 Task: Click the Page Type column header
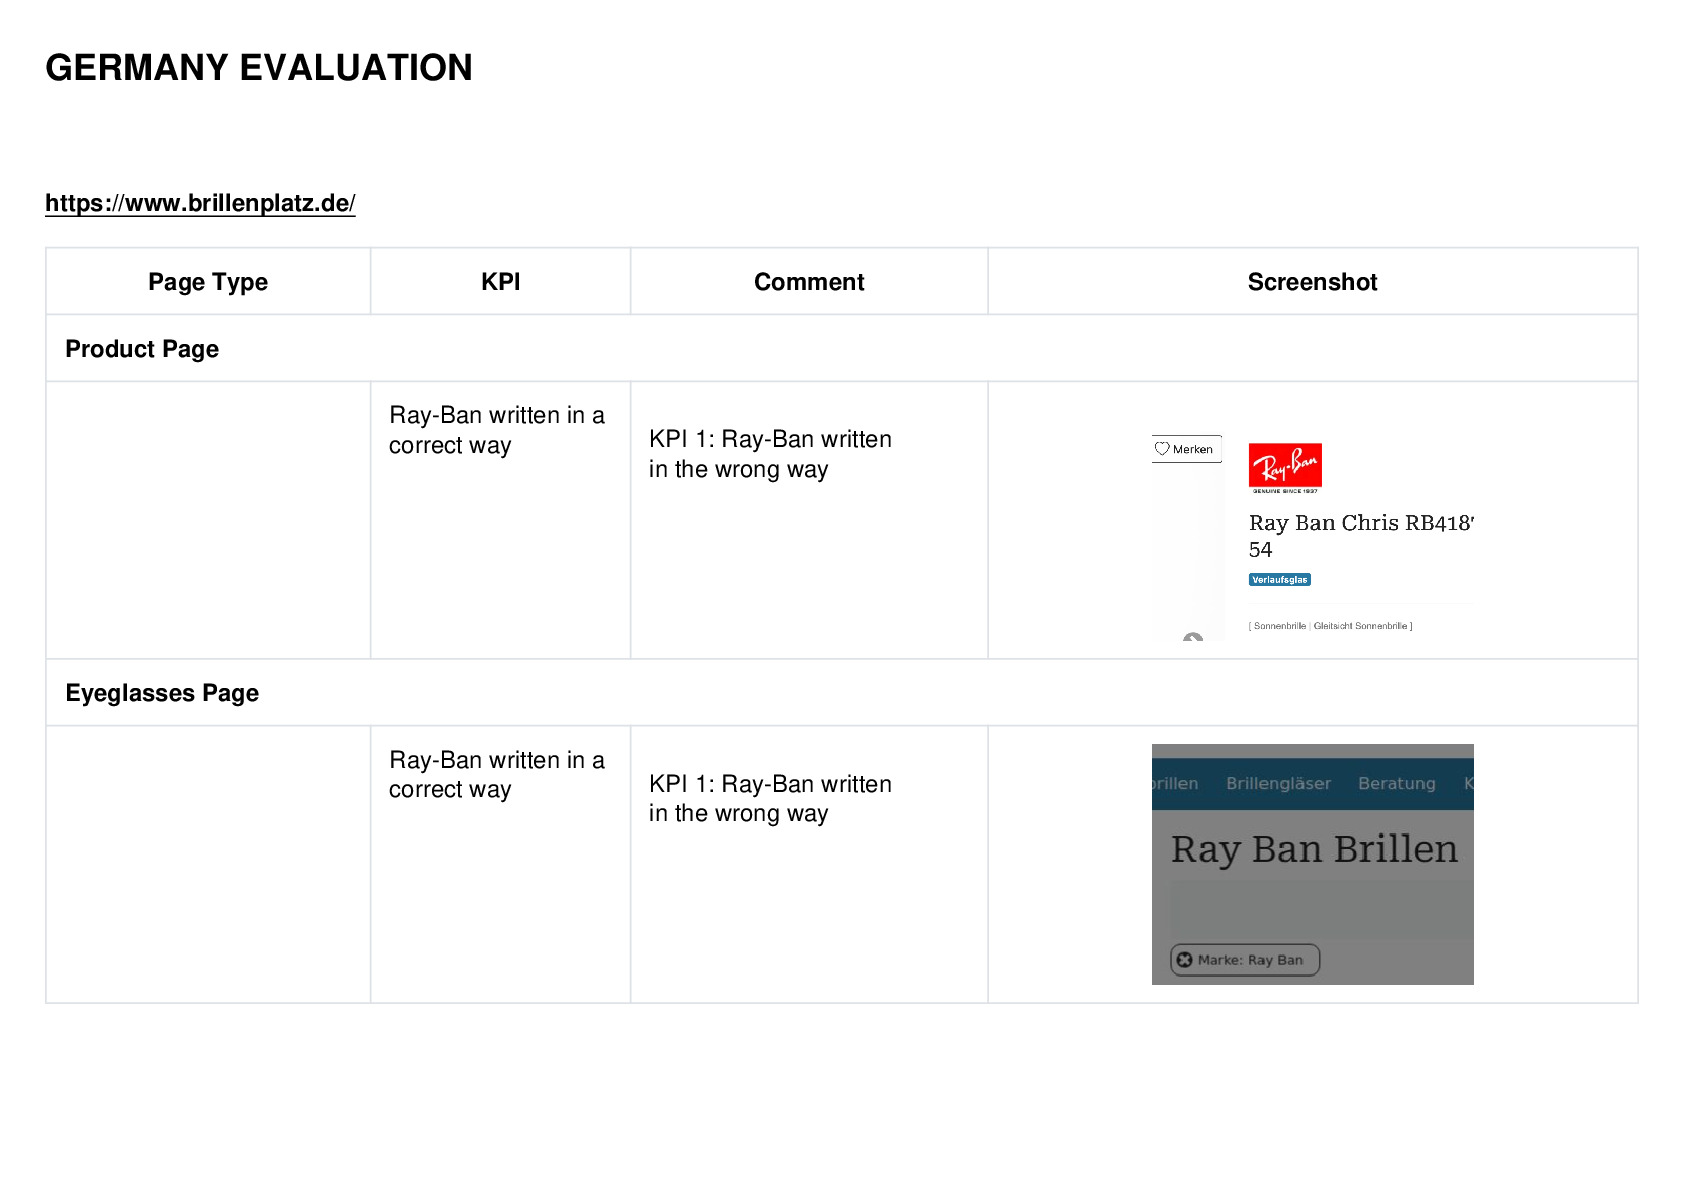(208, 282)
